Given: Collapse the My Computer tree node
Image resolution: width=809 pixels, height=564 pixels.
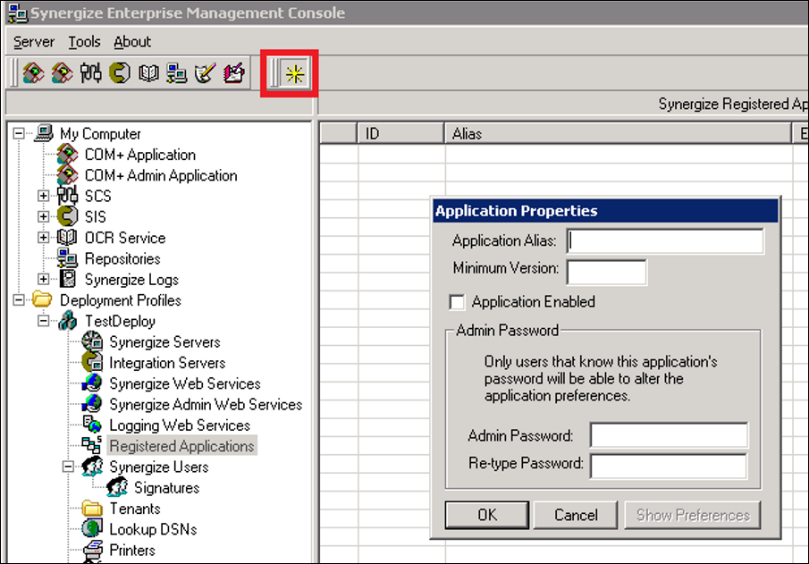Looking at the screenshot, I should click(x=19, y=134).
